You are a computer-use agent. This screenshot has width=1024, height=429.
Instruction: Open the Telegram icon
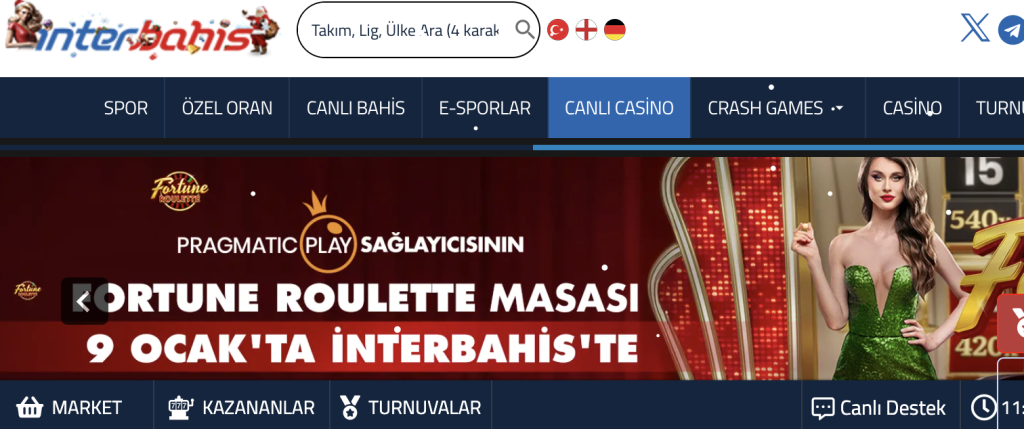pos(1012,30)
